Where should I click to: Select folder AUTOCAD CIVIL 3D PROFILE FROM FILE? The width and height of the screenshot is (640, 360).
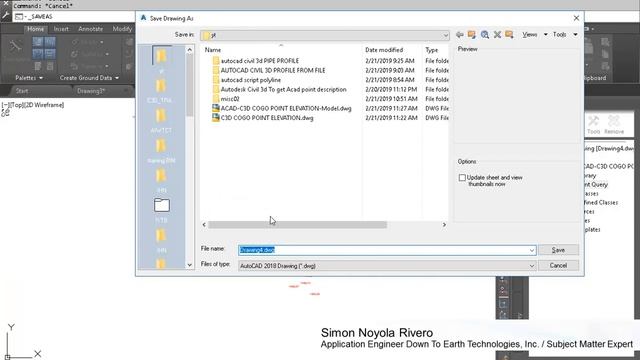tap(273, 70)
